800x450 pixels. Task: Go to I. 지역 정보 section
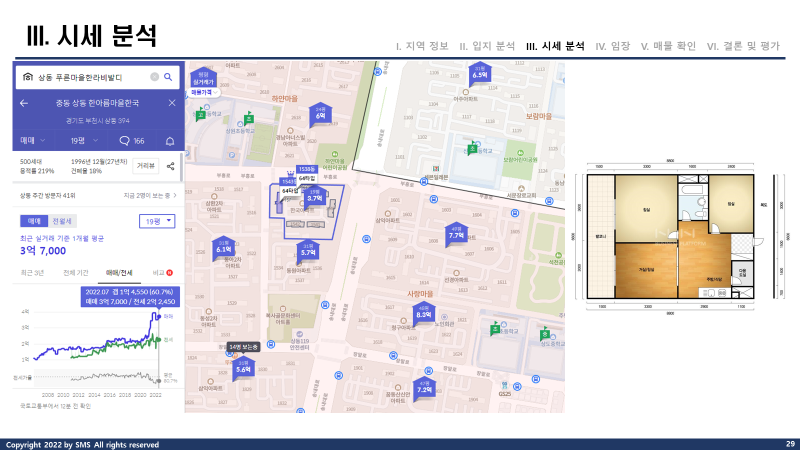coord(422,46)
